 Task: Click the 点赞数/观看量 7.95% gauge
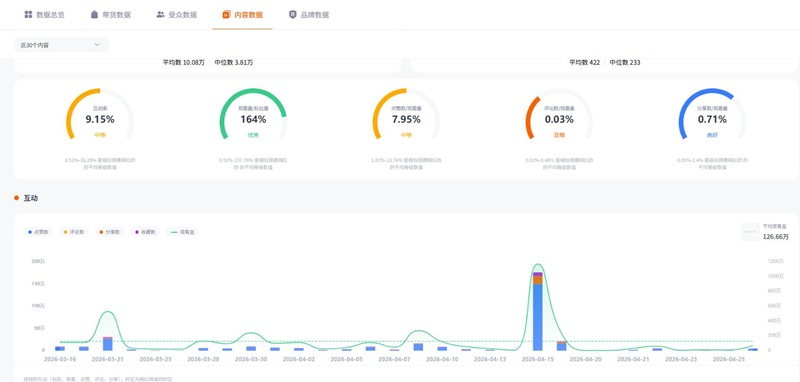click(406, 115)
